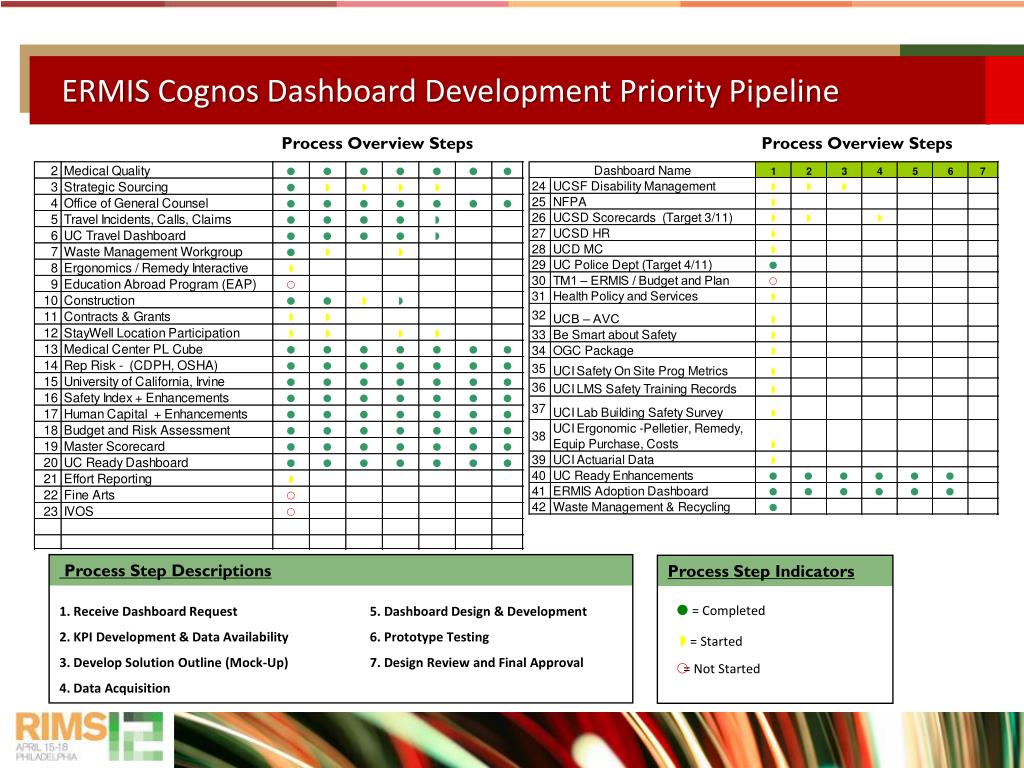Select the UC Ready Enhancements row name
1024x768 pixels.
pyautogui.click(x=623, y=475)
